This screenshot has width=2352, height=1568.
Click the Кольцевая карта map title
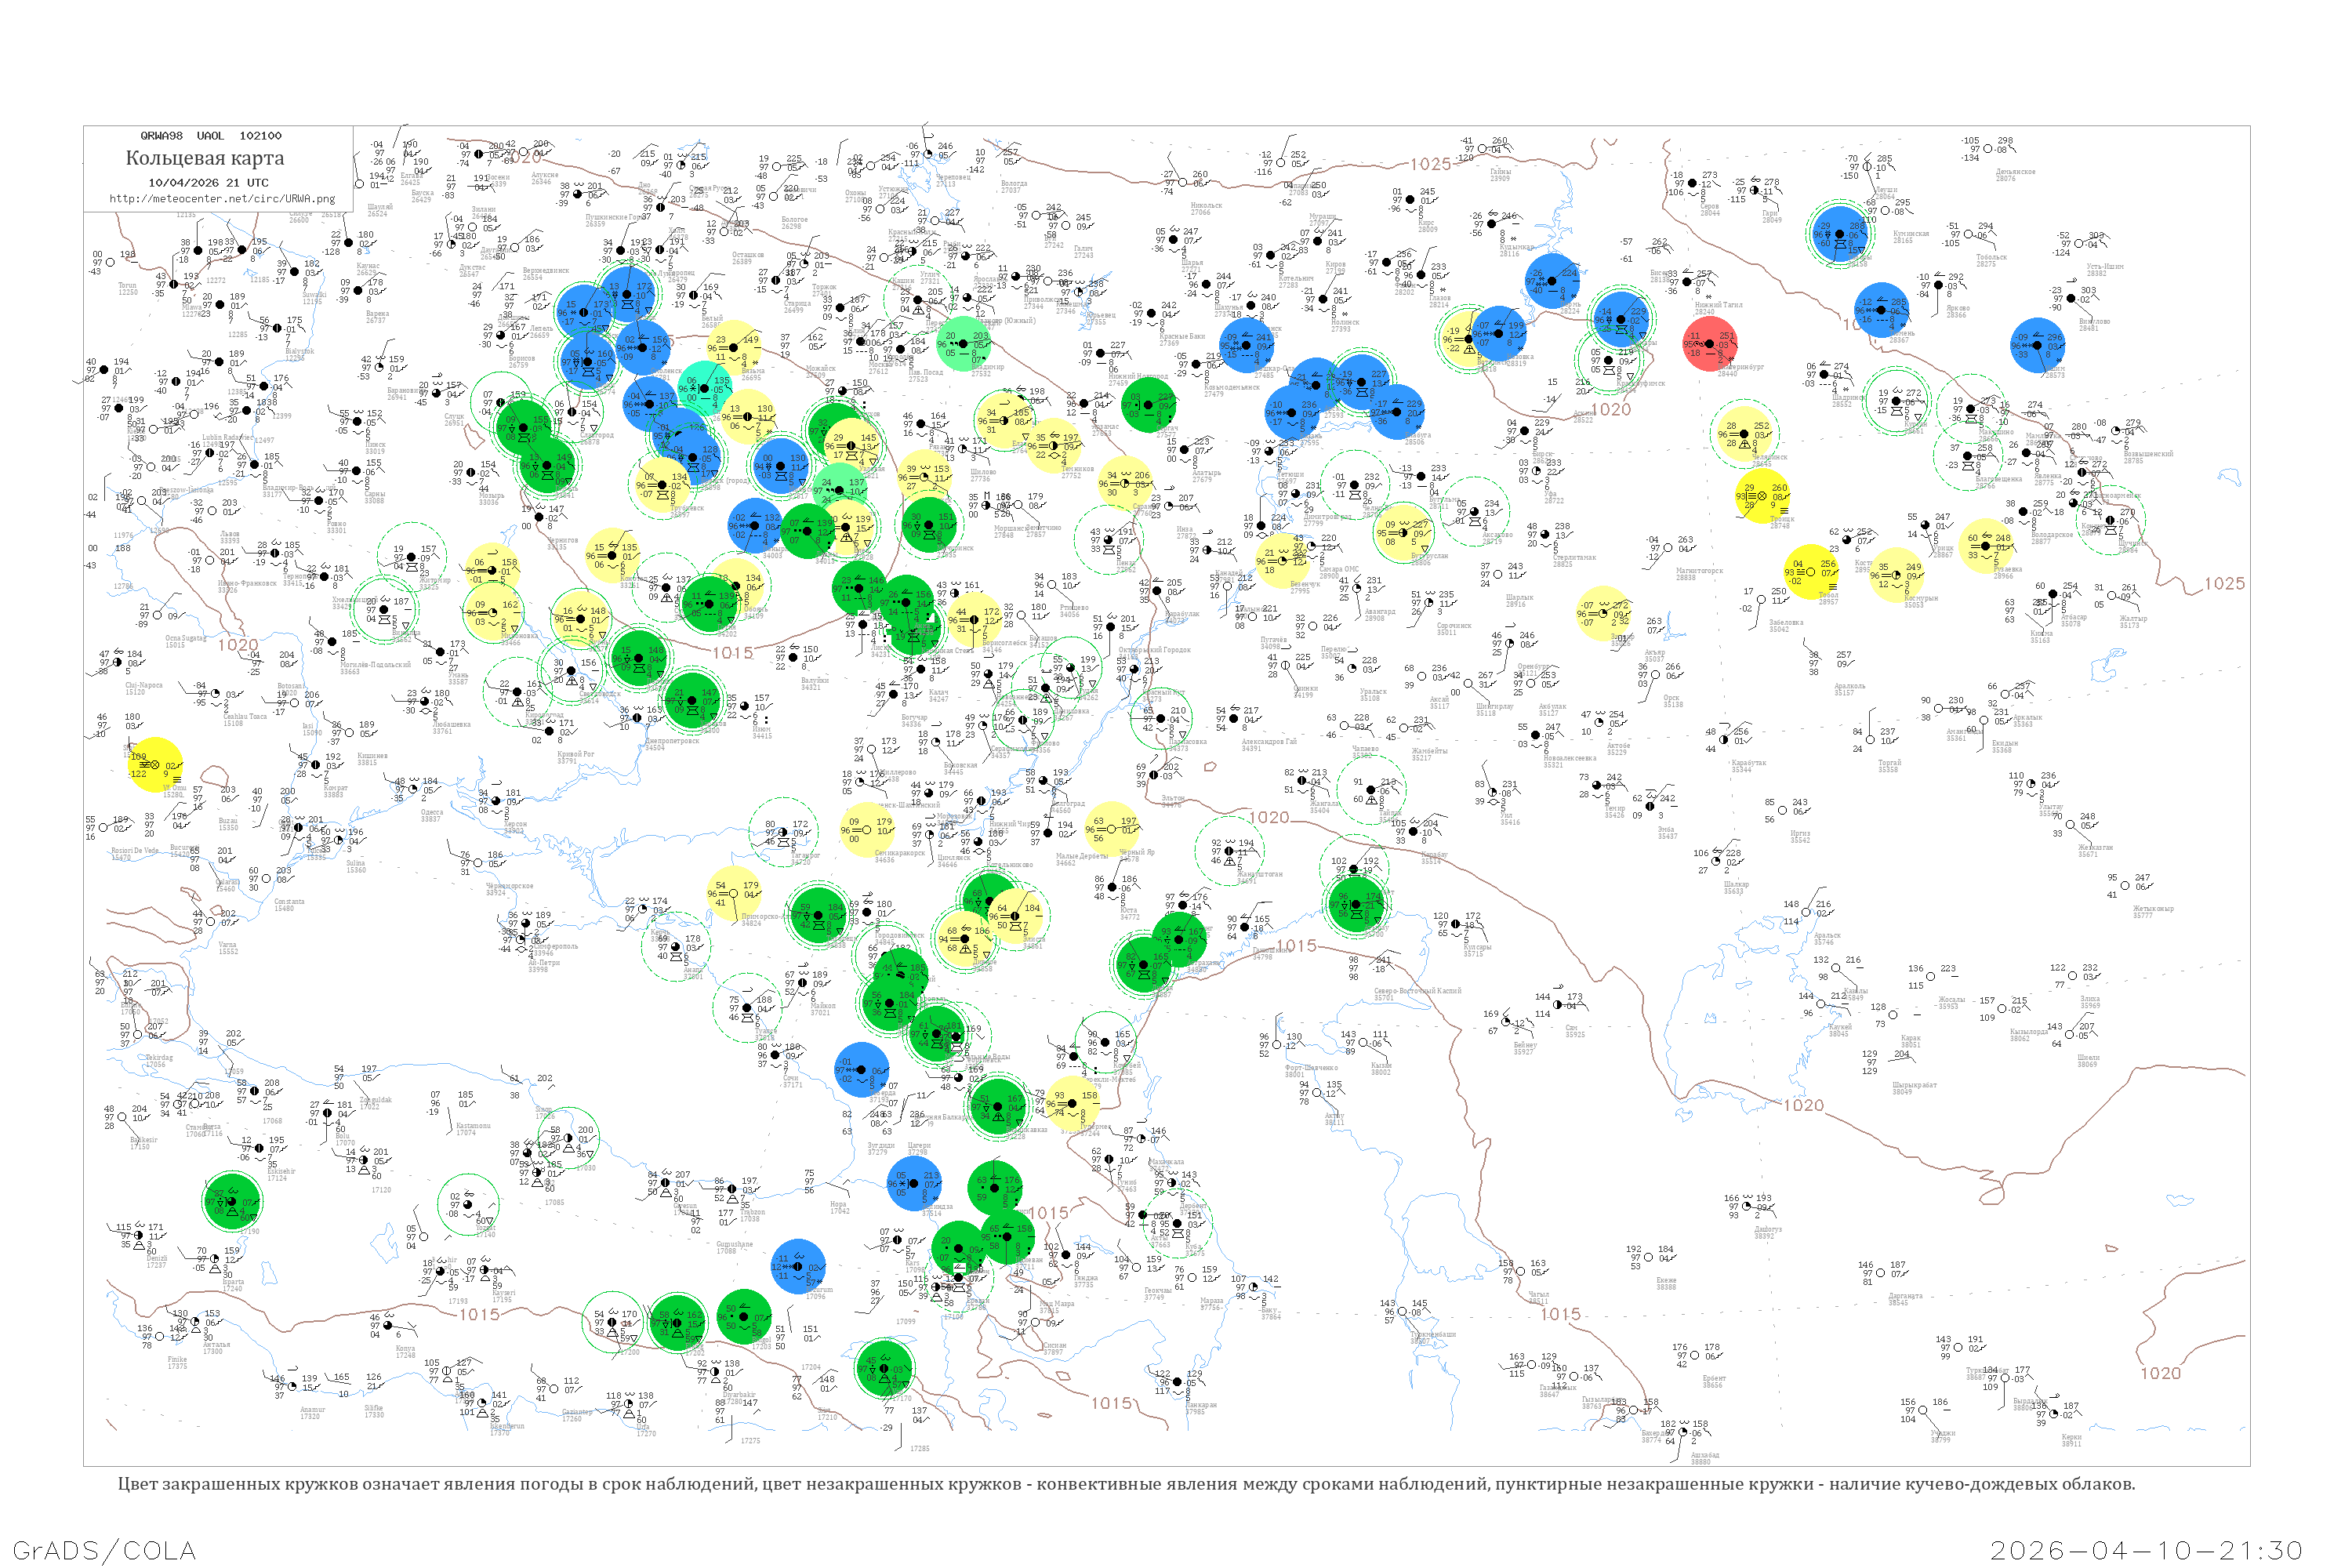205,158
